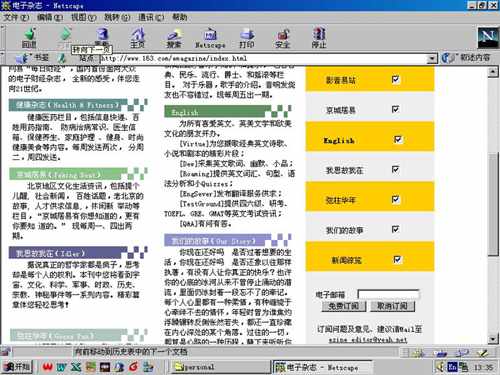500x375 pixels.
Task: Open the Netscape toolbar button
Action: (210, 37)
